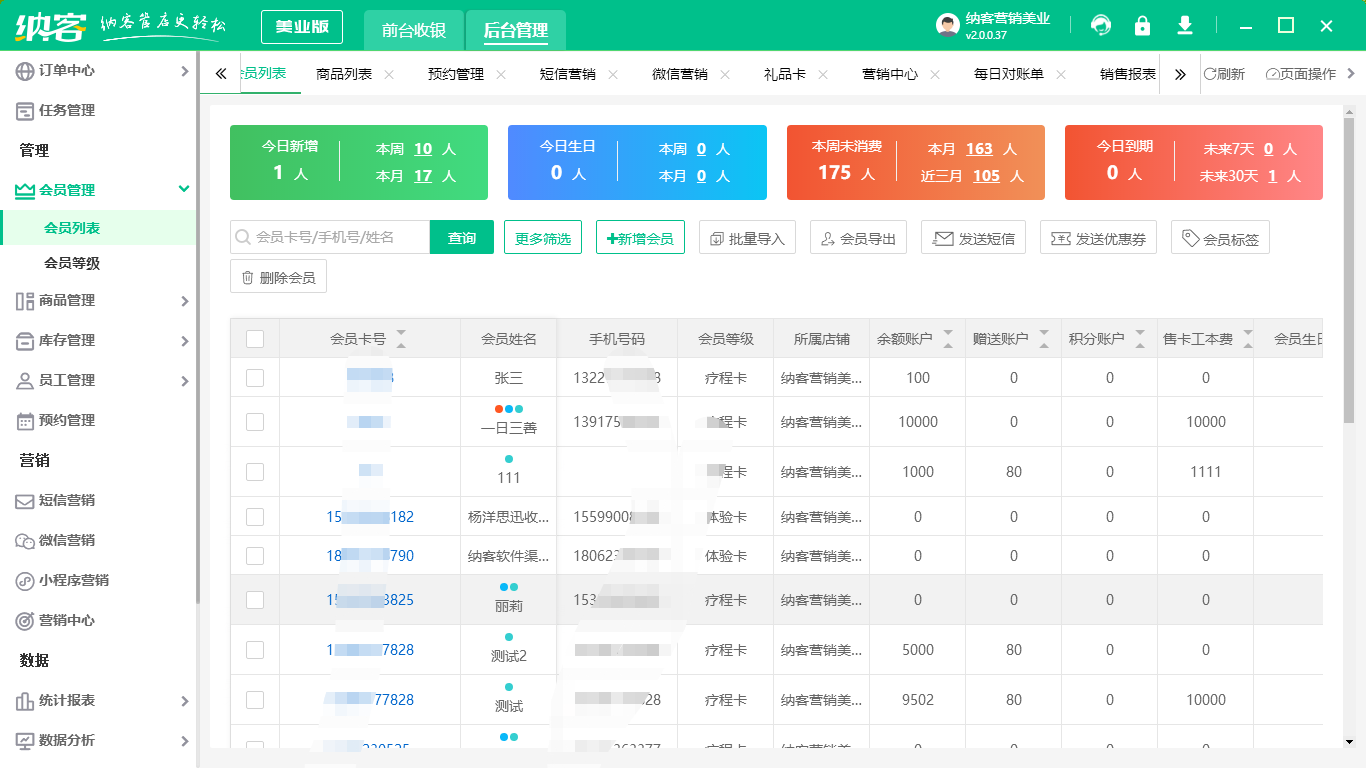Check the row checkbox for 张三
Viewport: 1366px width, 768px height.
(x=254, y=378)
